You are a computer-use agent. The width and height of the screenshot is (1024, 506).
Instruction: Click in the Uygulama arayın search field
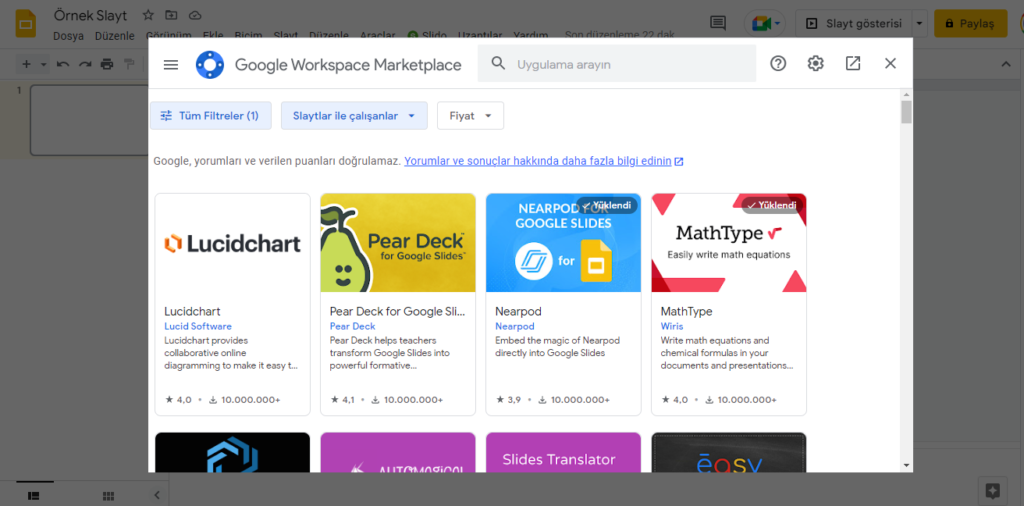[x=616, y=63]
